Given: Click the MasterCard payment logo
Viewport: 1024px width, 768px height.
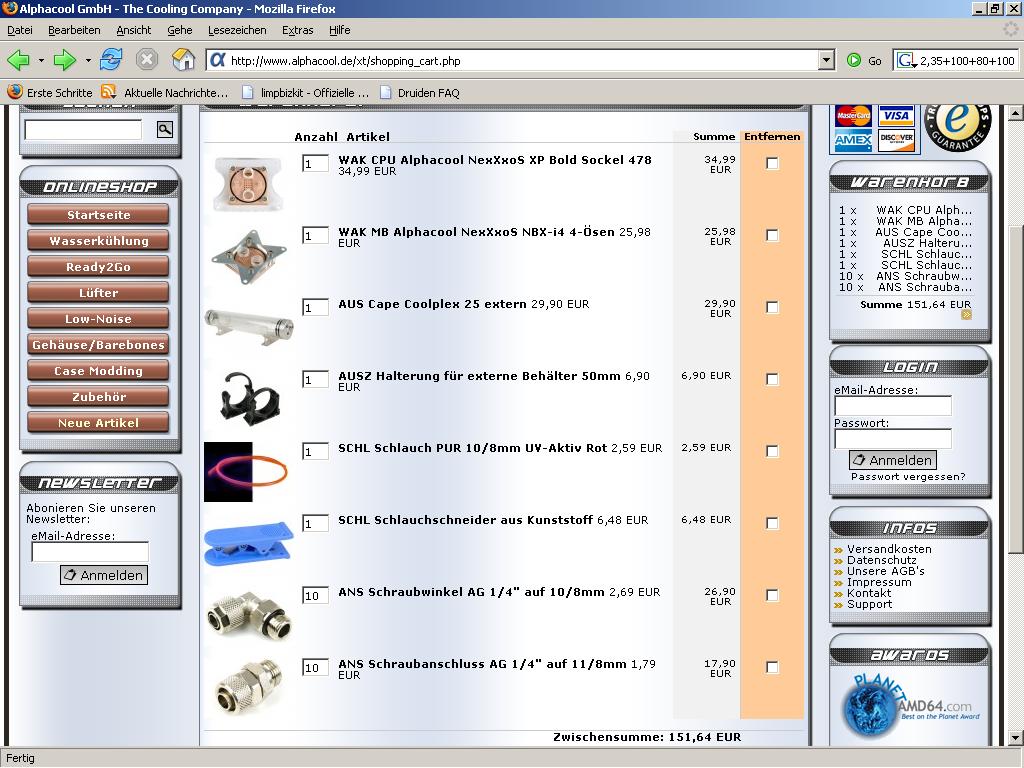Looking at the screenshot, I should (853, 116).
